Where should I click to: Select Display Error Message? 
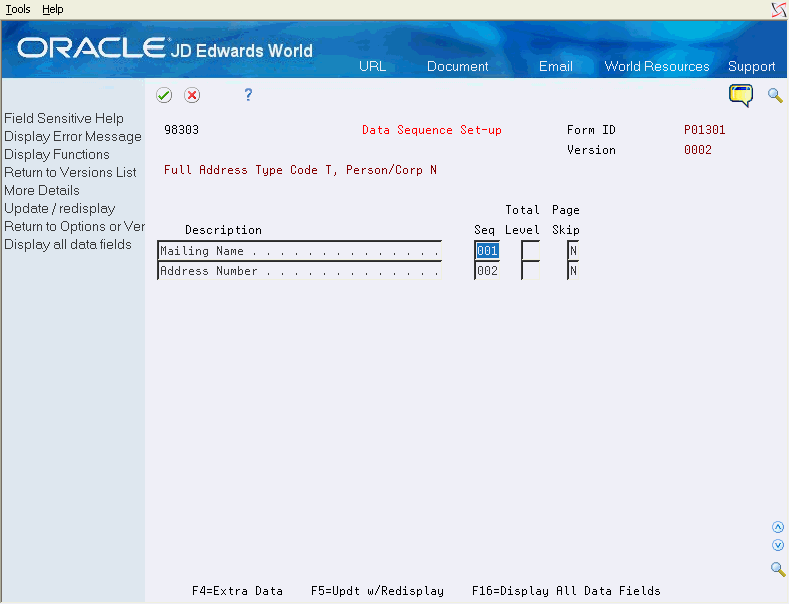[x=73, y=136]
